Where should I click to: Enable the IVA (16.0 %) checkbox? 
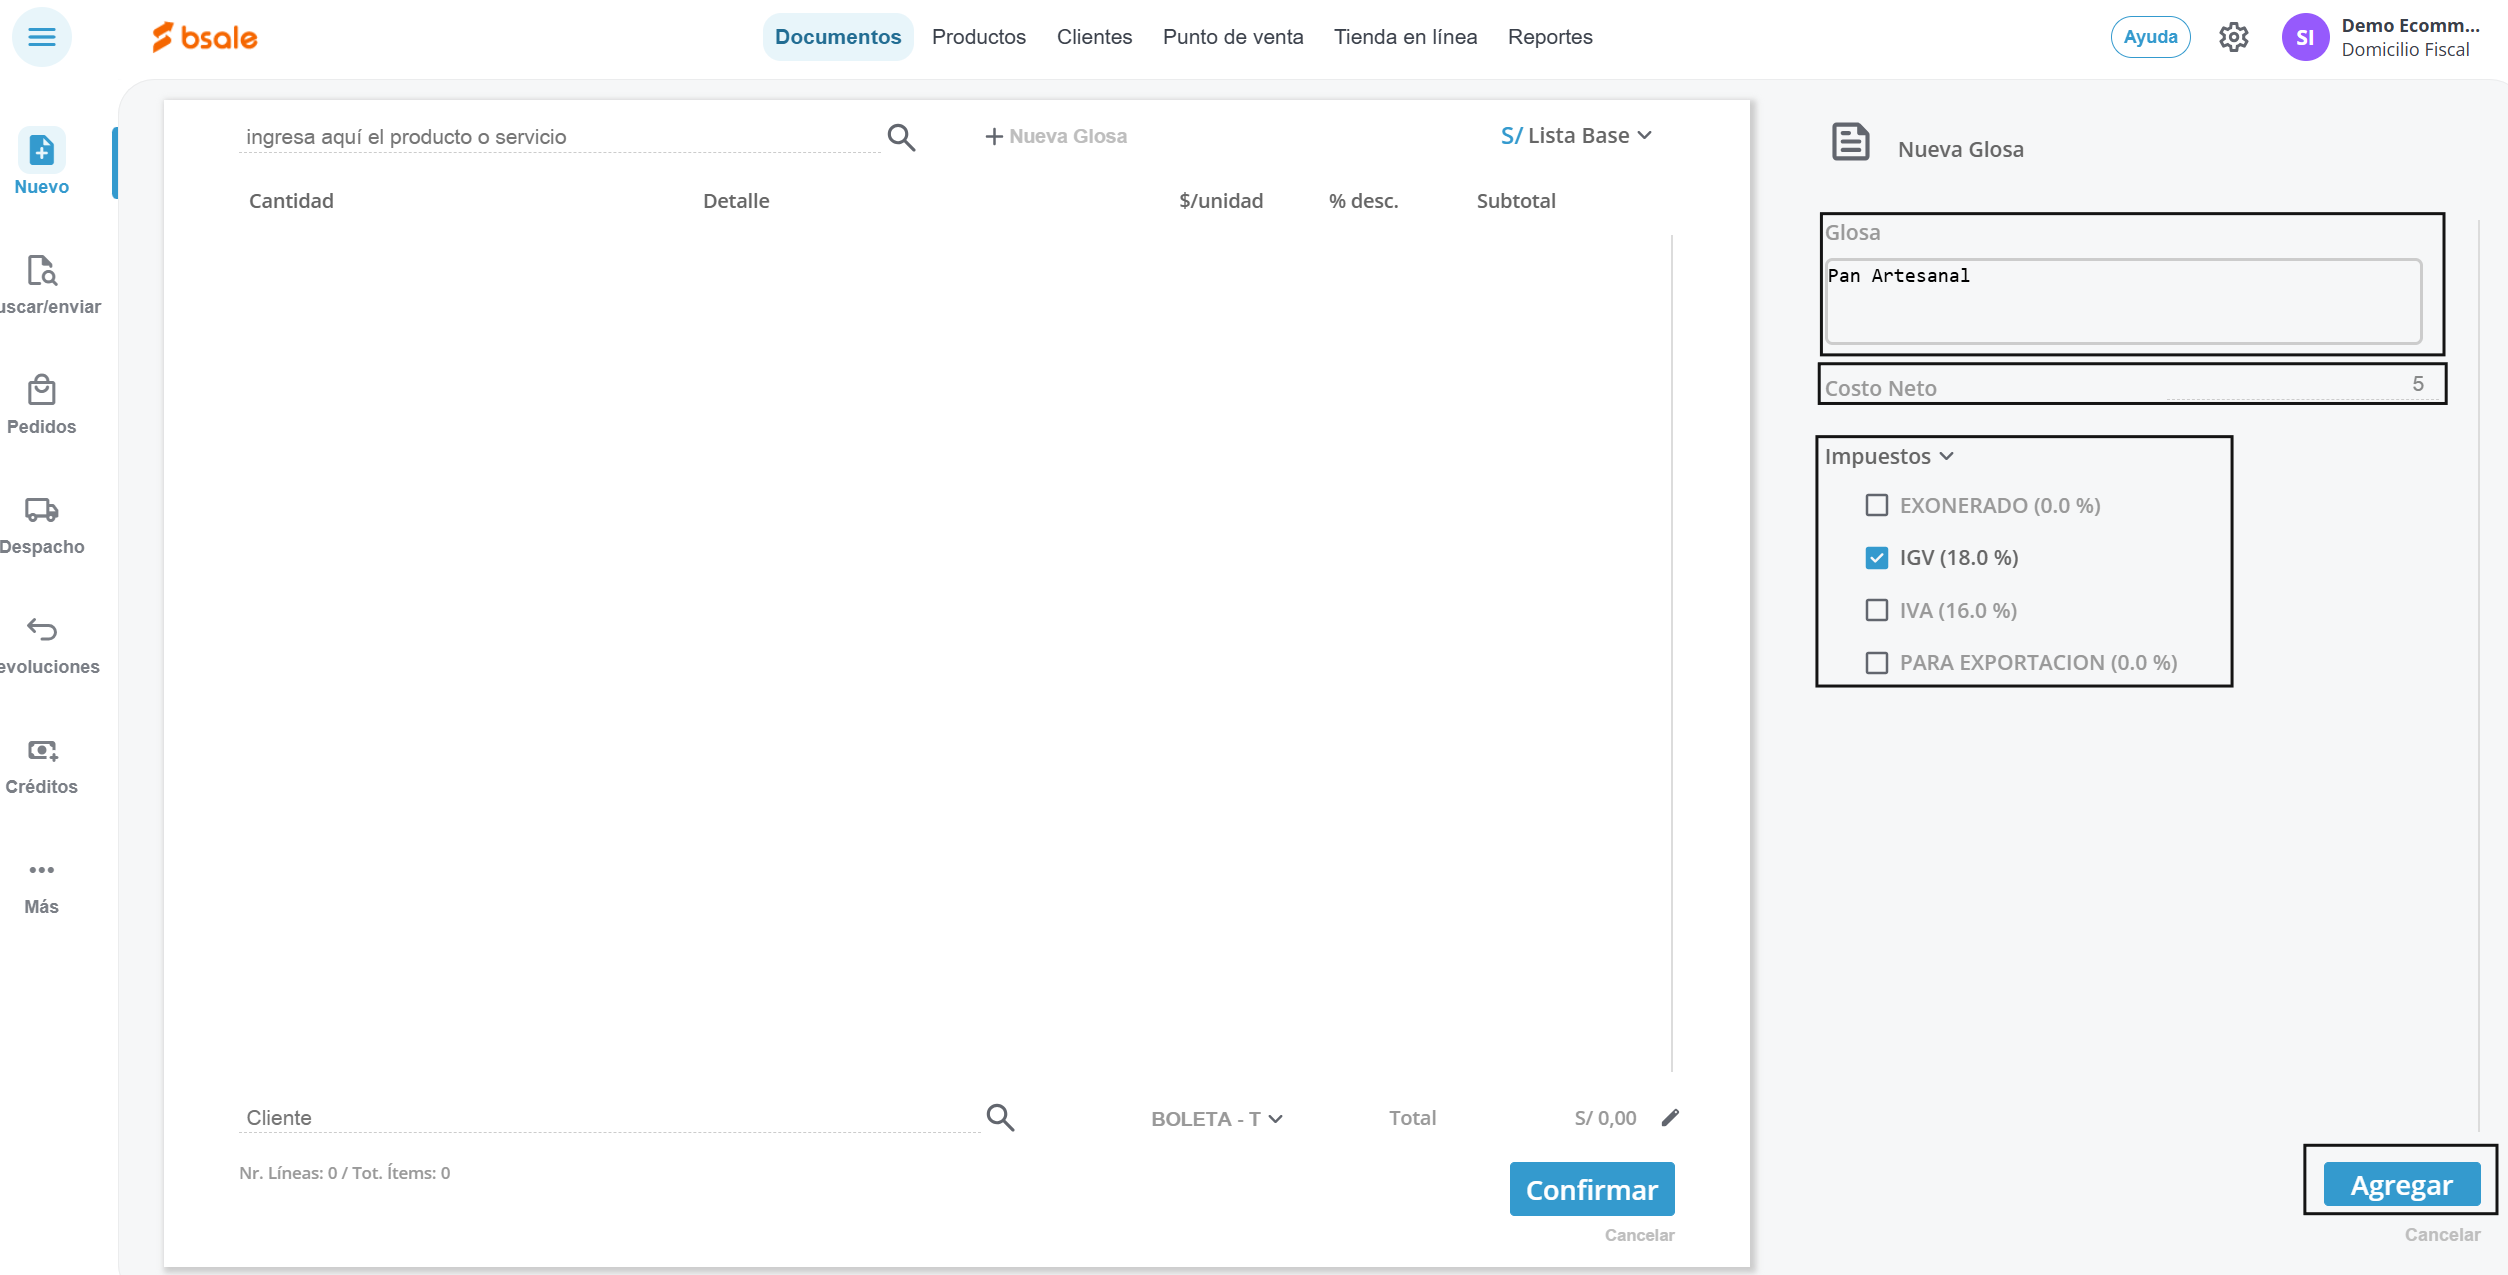click(1877, 610)
